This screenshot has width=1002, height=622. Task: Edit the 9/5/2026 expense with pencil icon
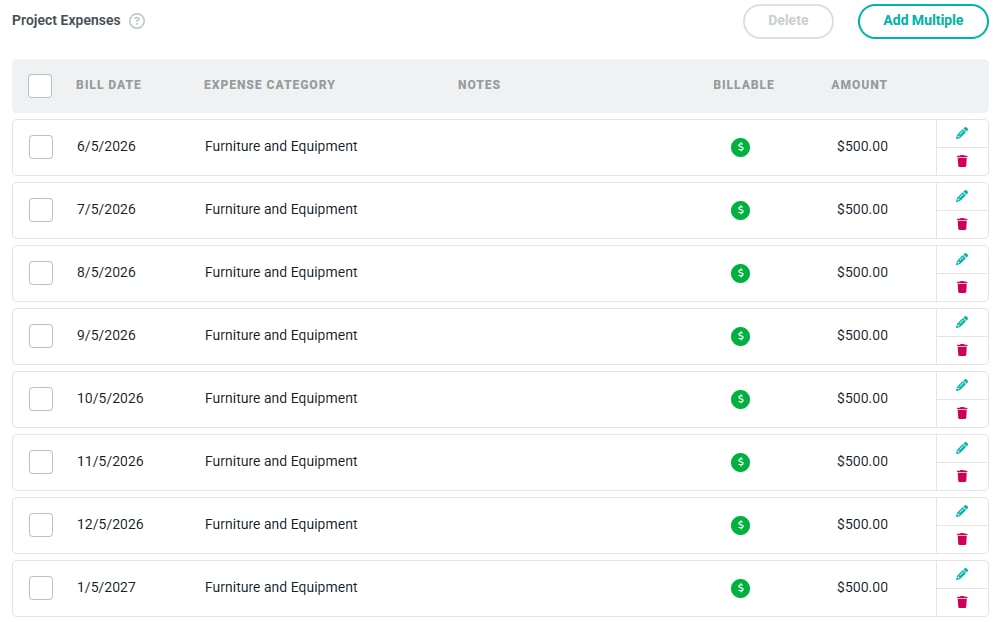962,322
